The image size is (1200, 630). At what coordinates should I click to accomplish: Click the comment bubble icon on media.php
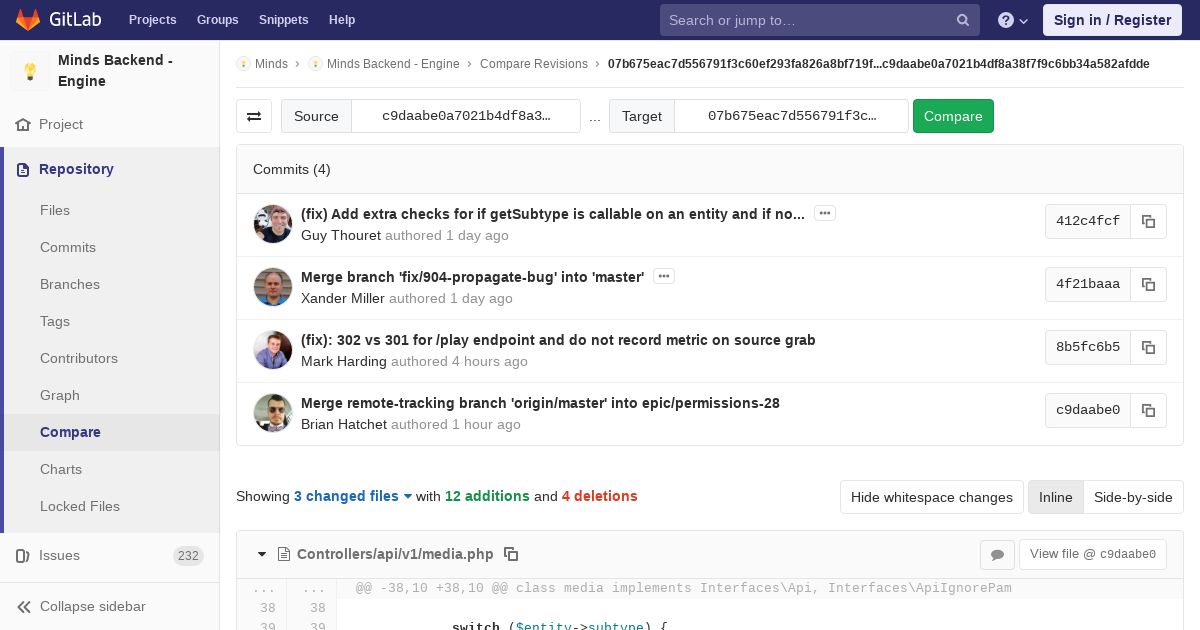997,554
